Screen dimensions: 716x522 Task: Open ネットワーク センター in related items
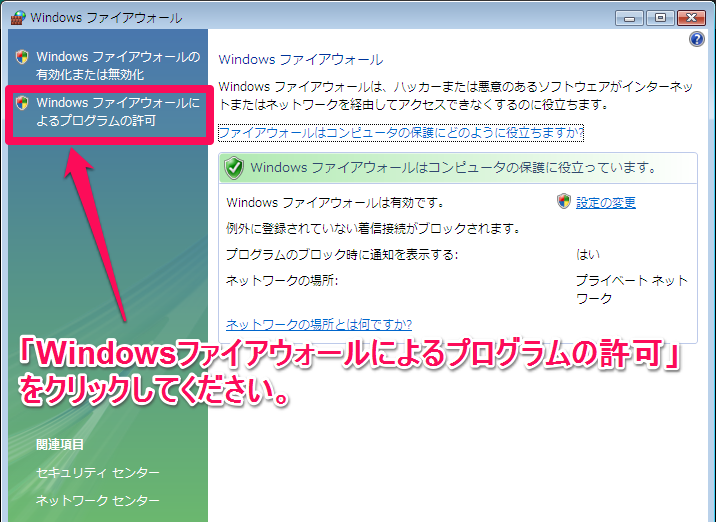(x=98, y=501)
